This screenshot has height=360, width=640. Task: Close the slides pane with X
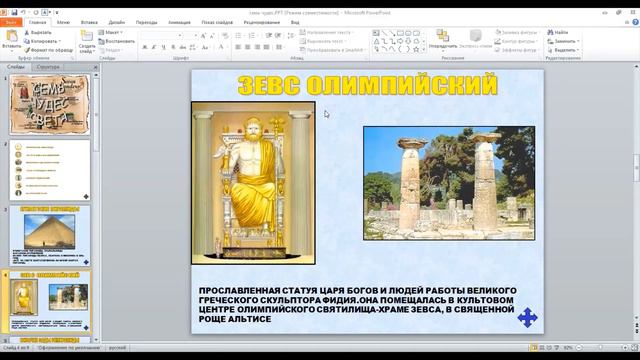(x=96, y=67)
